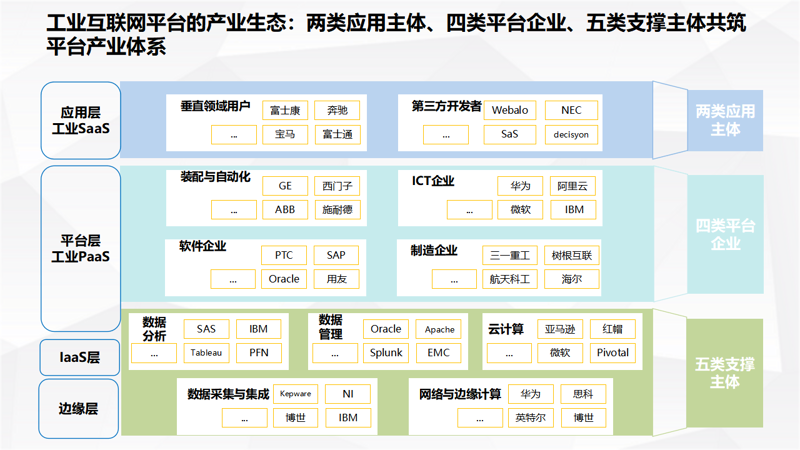Click the 网络与边缘计算 heading
The height and width of the screenshot is (450, 800).
coord(460,394)
